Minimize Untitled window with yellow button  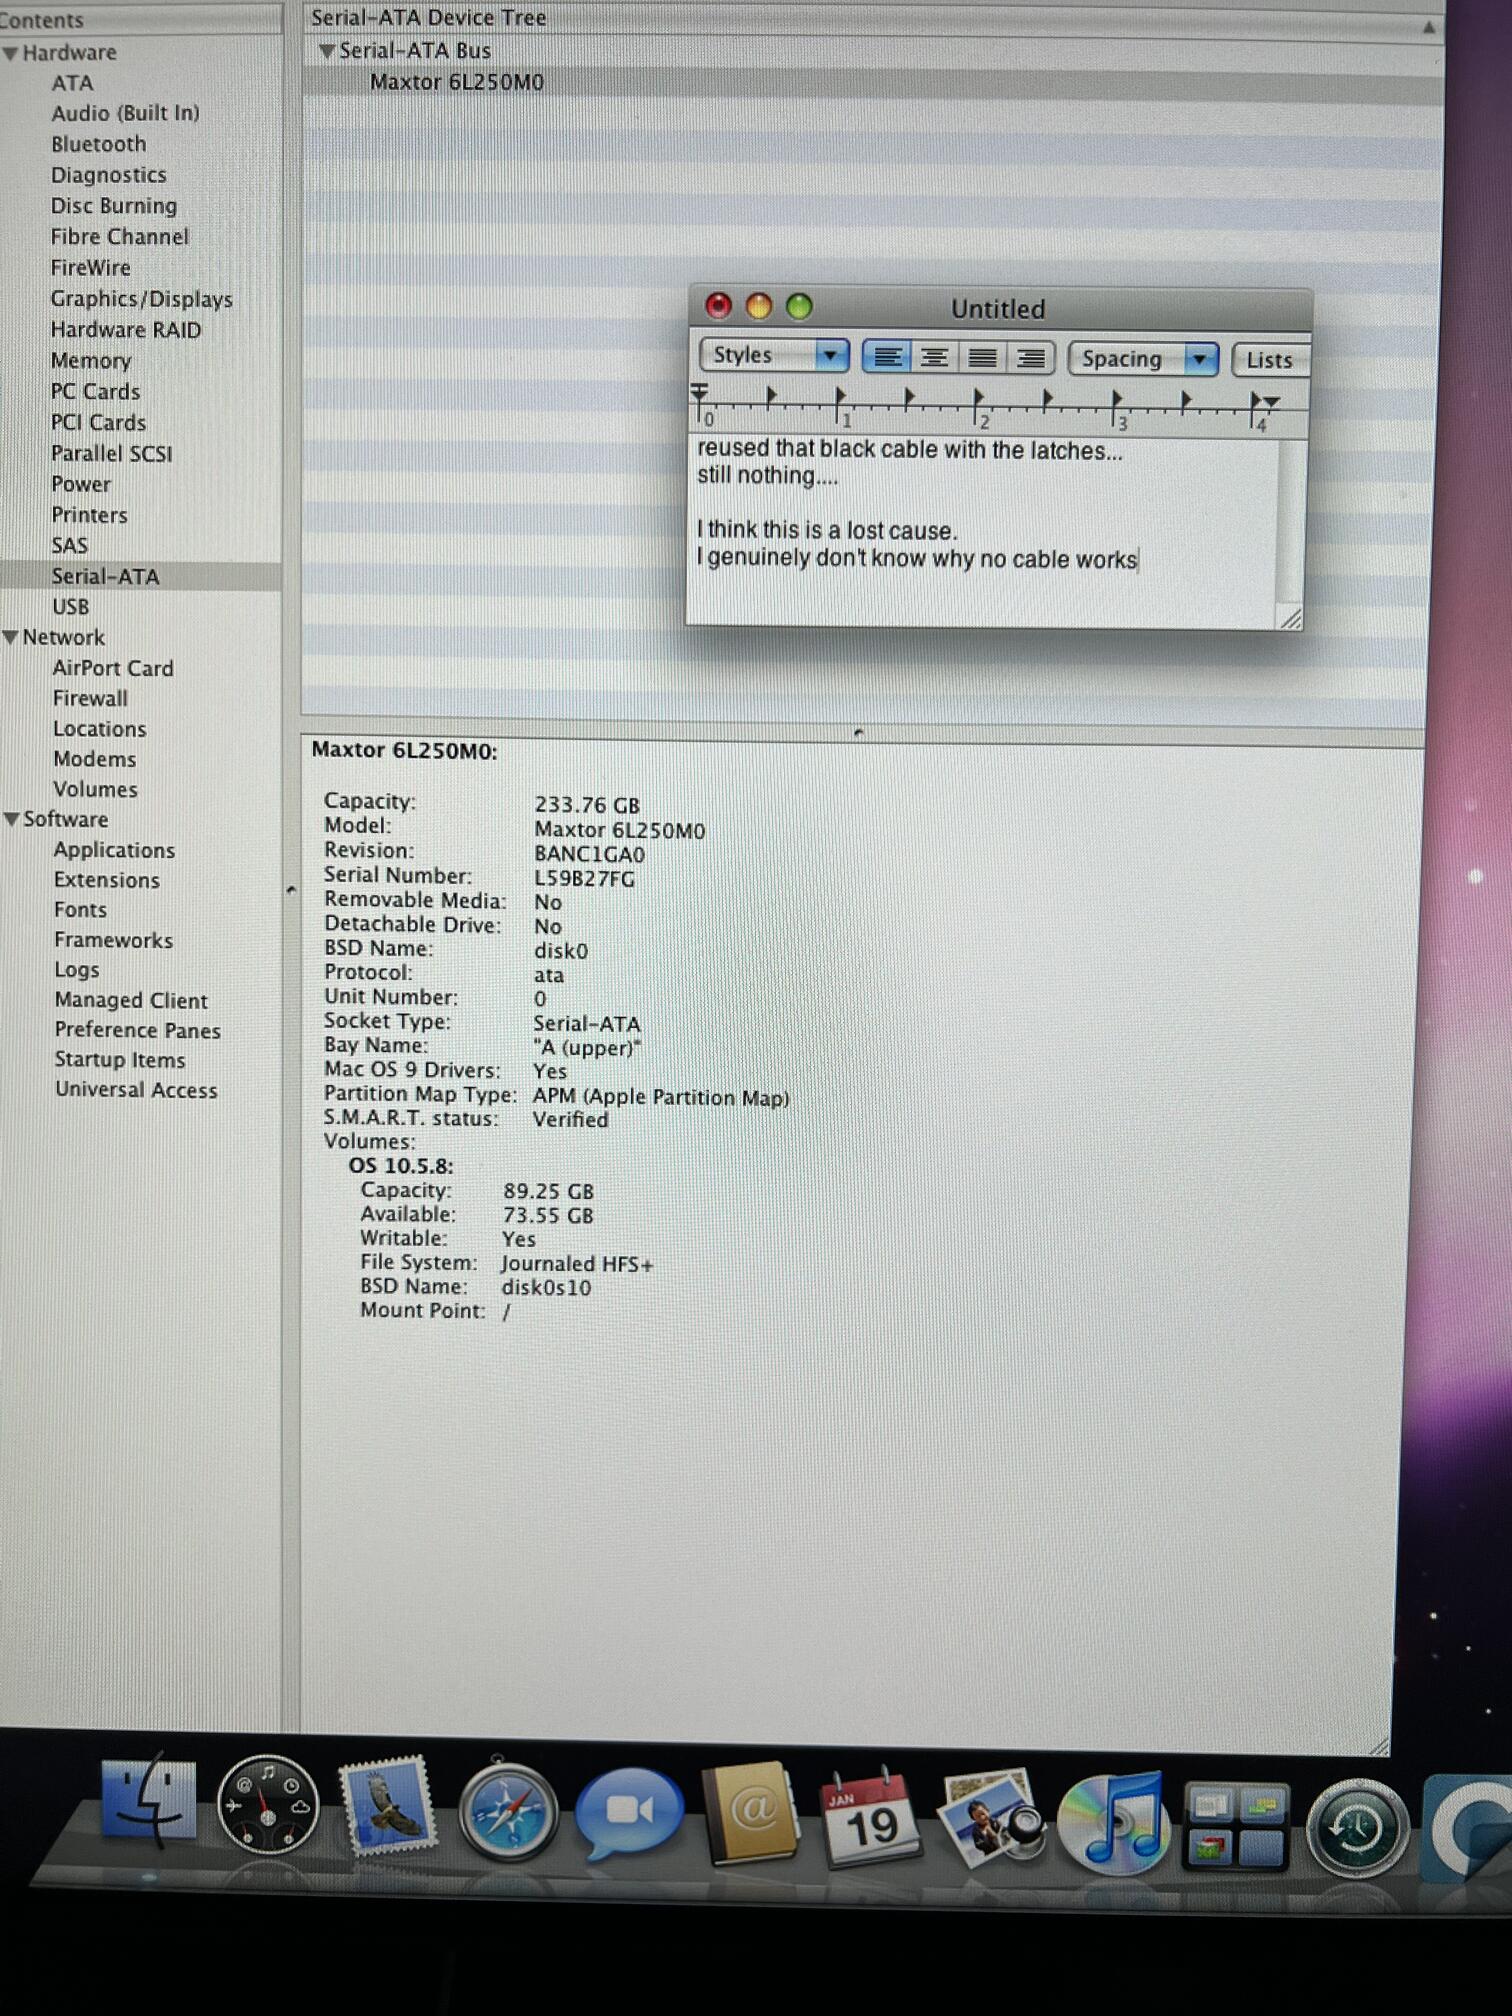759,306
